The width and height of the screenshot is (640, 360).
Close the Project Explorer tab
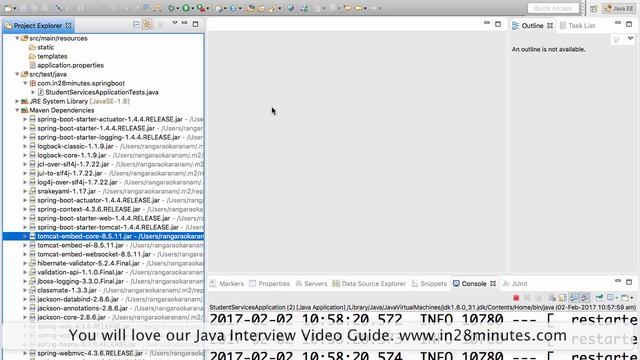click(x=69, y=25)
